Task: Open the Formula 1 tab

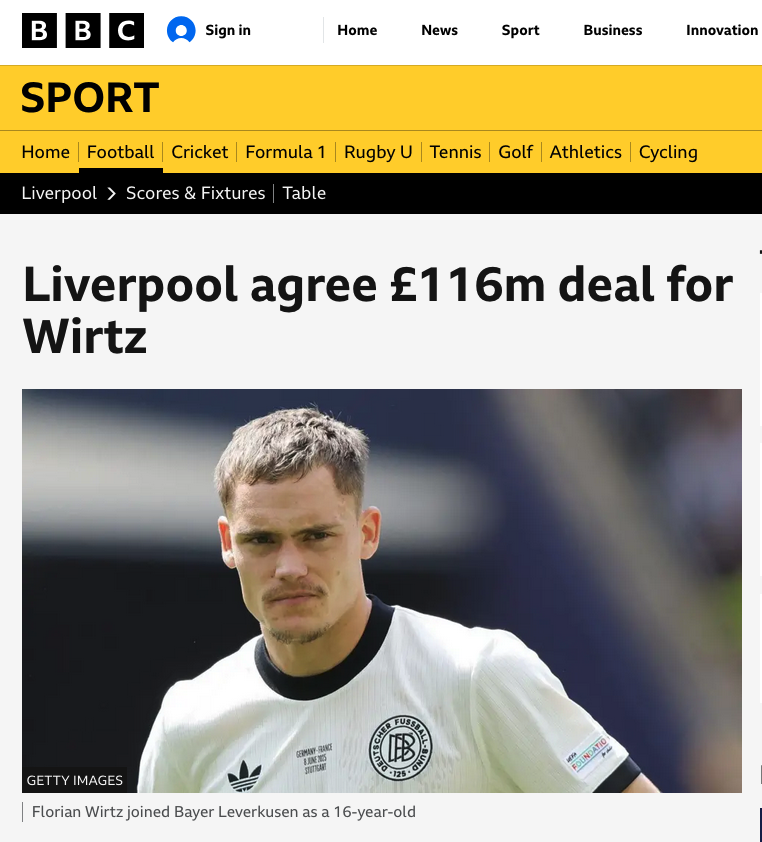Action: click(286, 152)
